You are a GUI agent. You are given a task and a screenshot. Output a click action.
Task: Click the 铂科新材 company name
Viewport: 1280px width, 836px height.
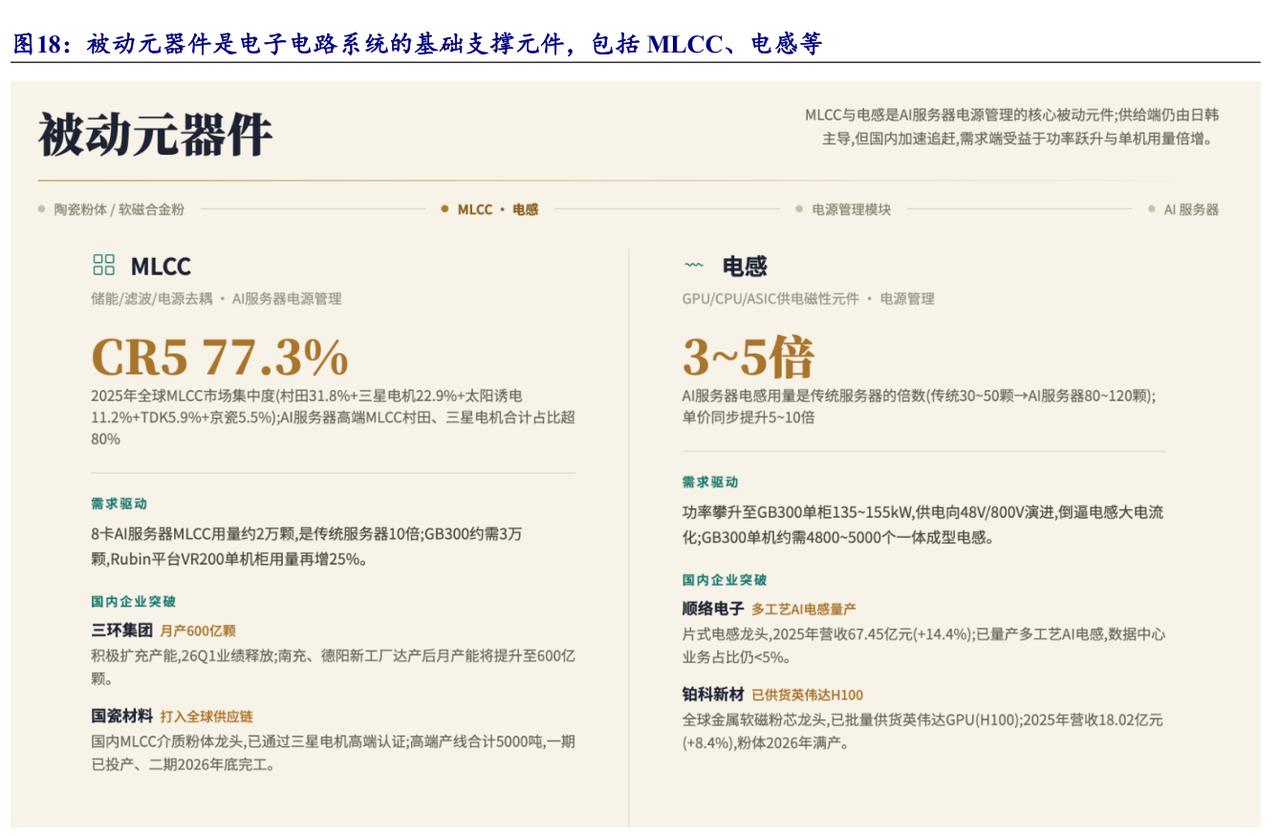[713, 694]
